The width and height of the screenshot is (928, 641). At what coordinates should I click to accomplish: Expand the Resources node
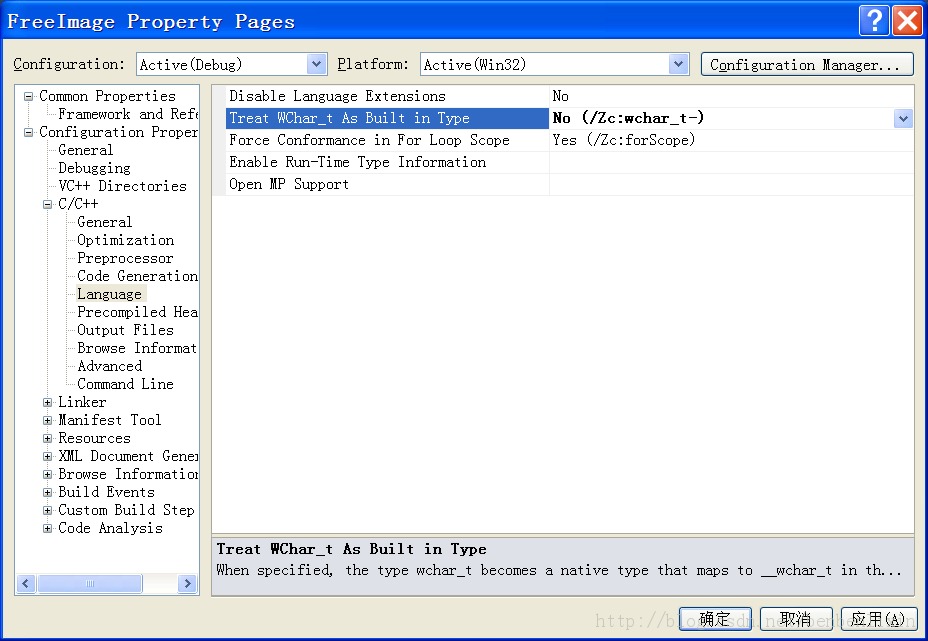(47, 439)
